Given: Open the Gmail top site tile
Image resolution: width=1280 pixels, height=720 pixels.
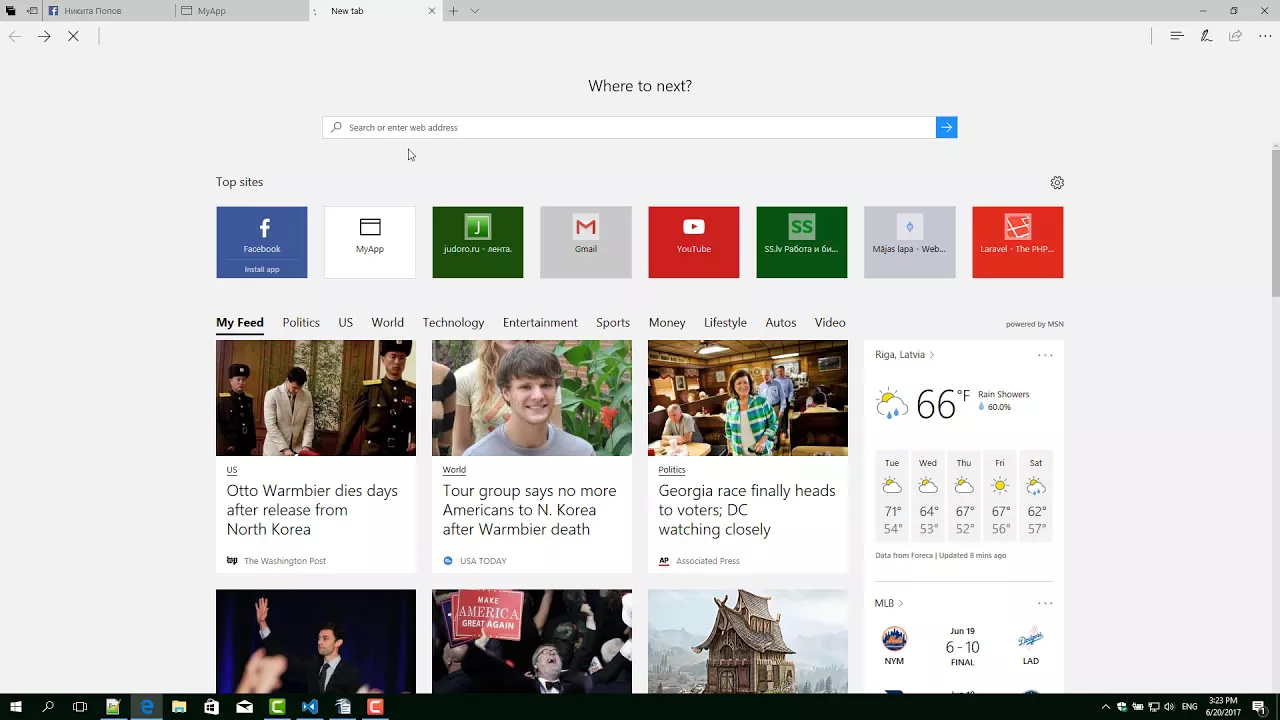Looking at the screenshot, I should pyautogui.click(x=586, y=242).
